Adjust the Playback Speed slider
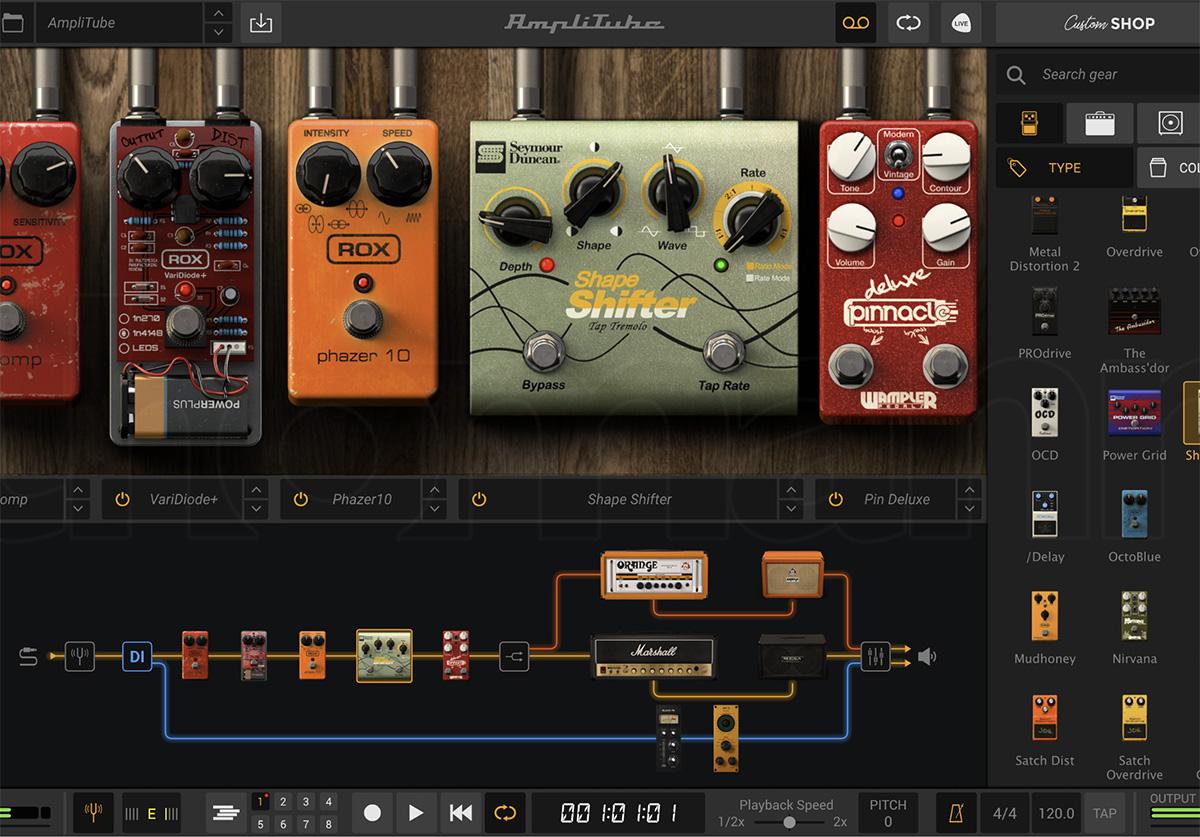 point(789,821)
